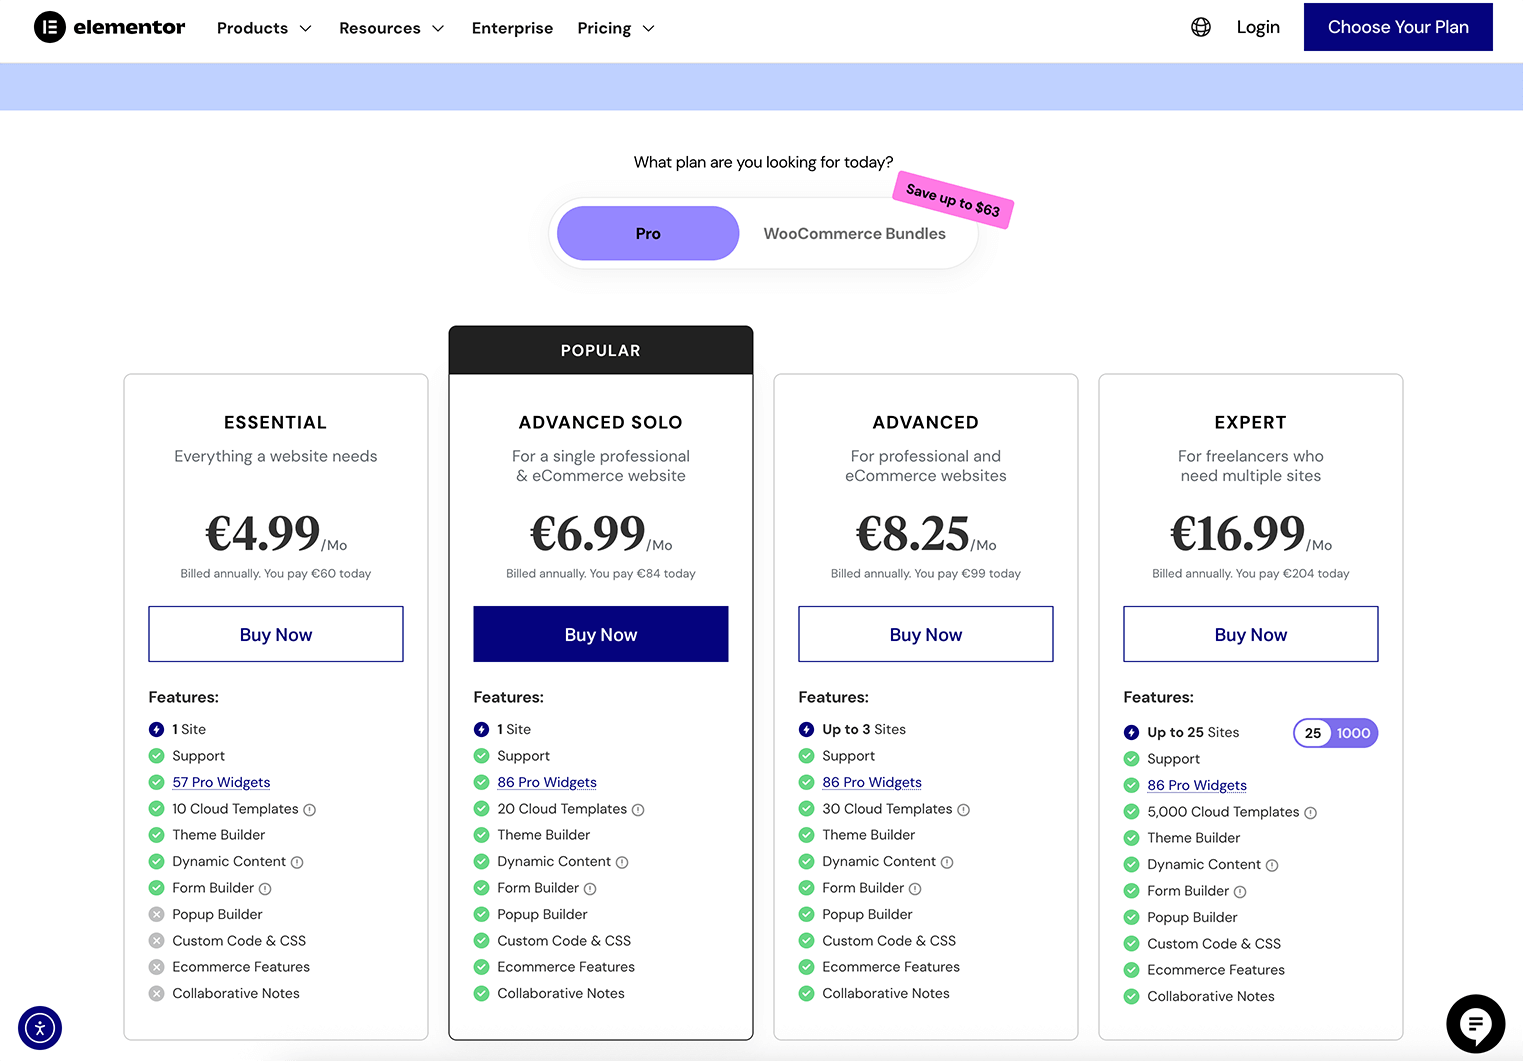Image resolution: width=1523 pixels, height=1061 pixels.
Task: Click the Login link
Action: pos(1257,27)
